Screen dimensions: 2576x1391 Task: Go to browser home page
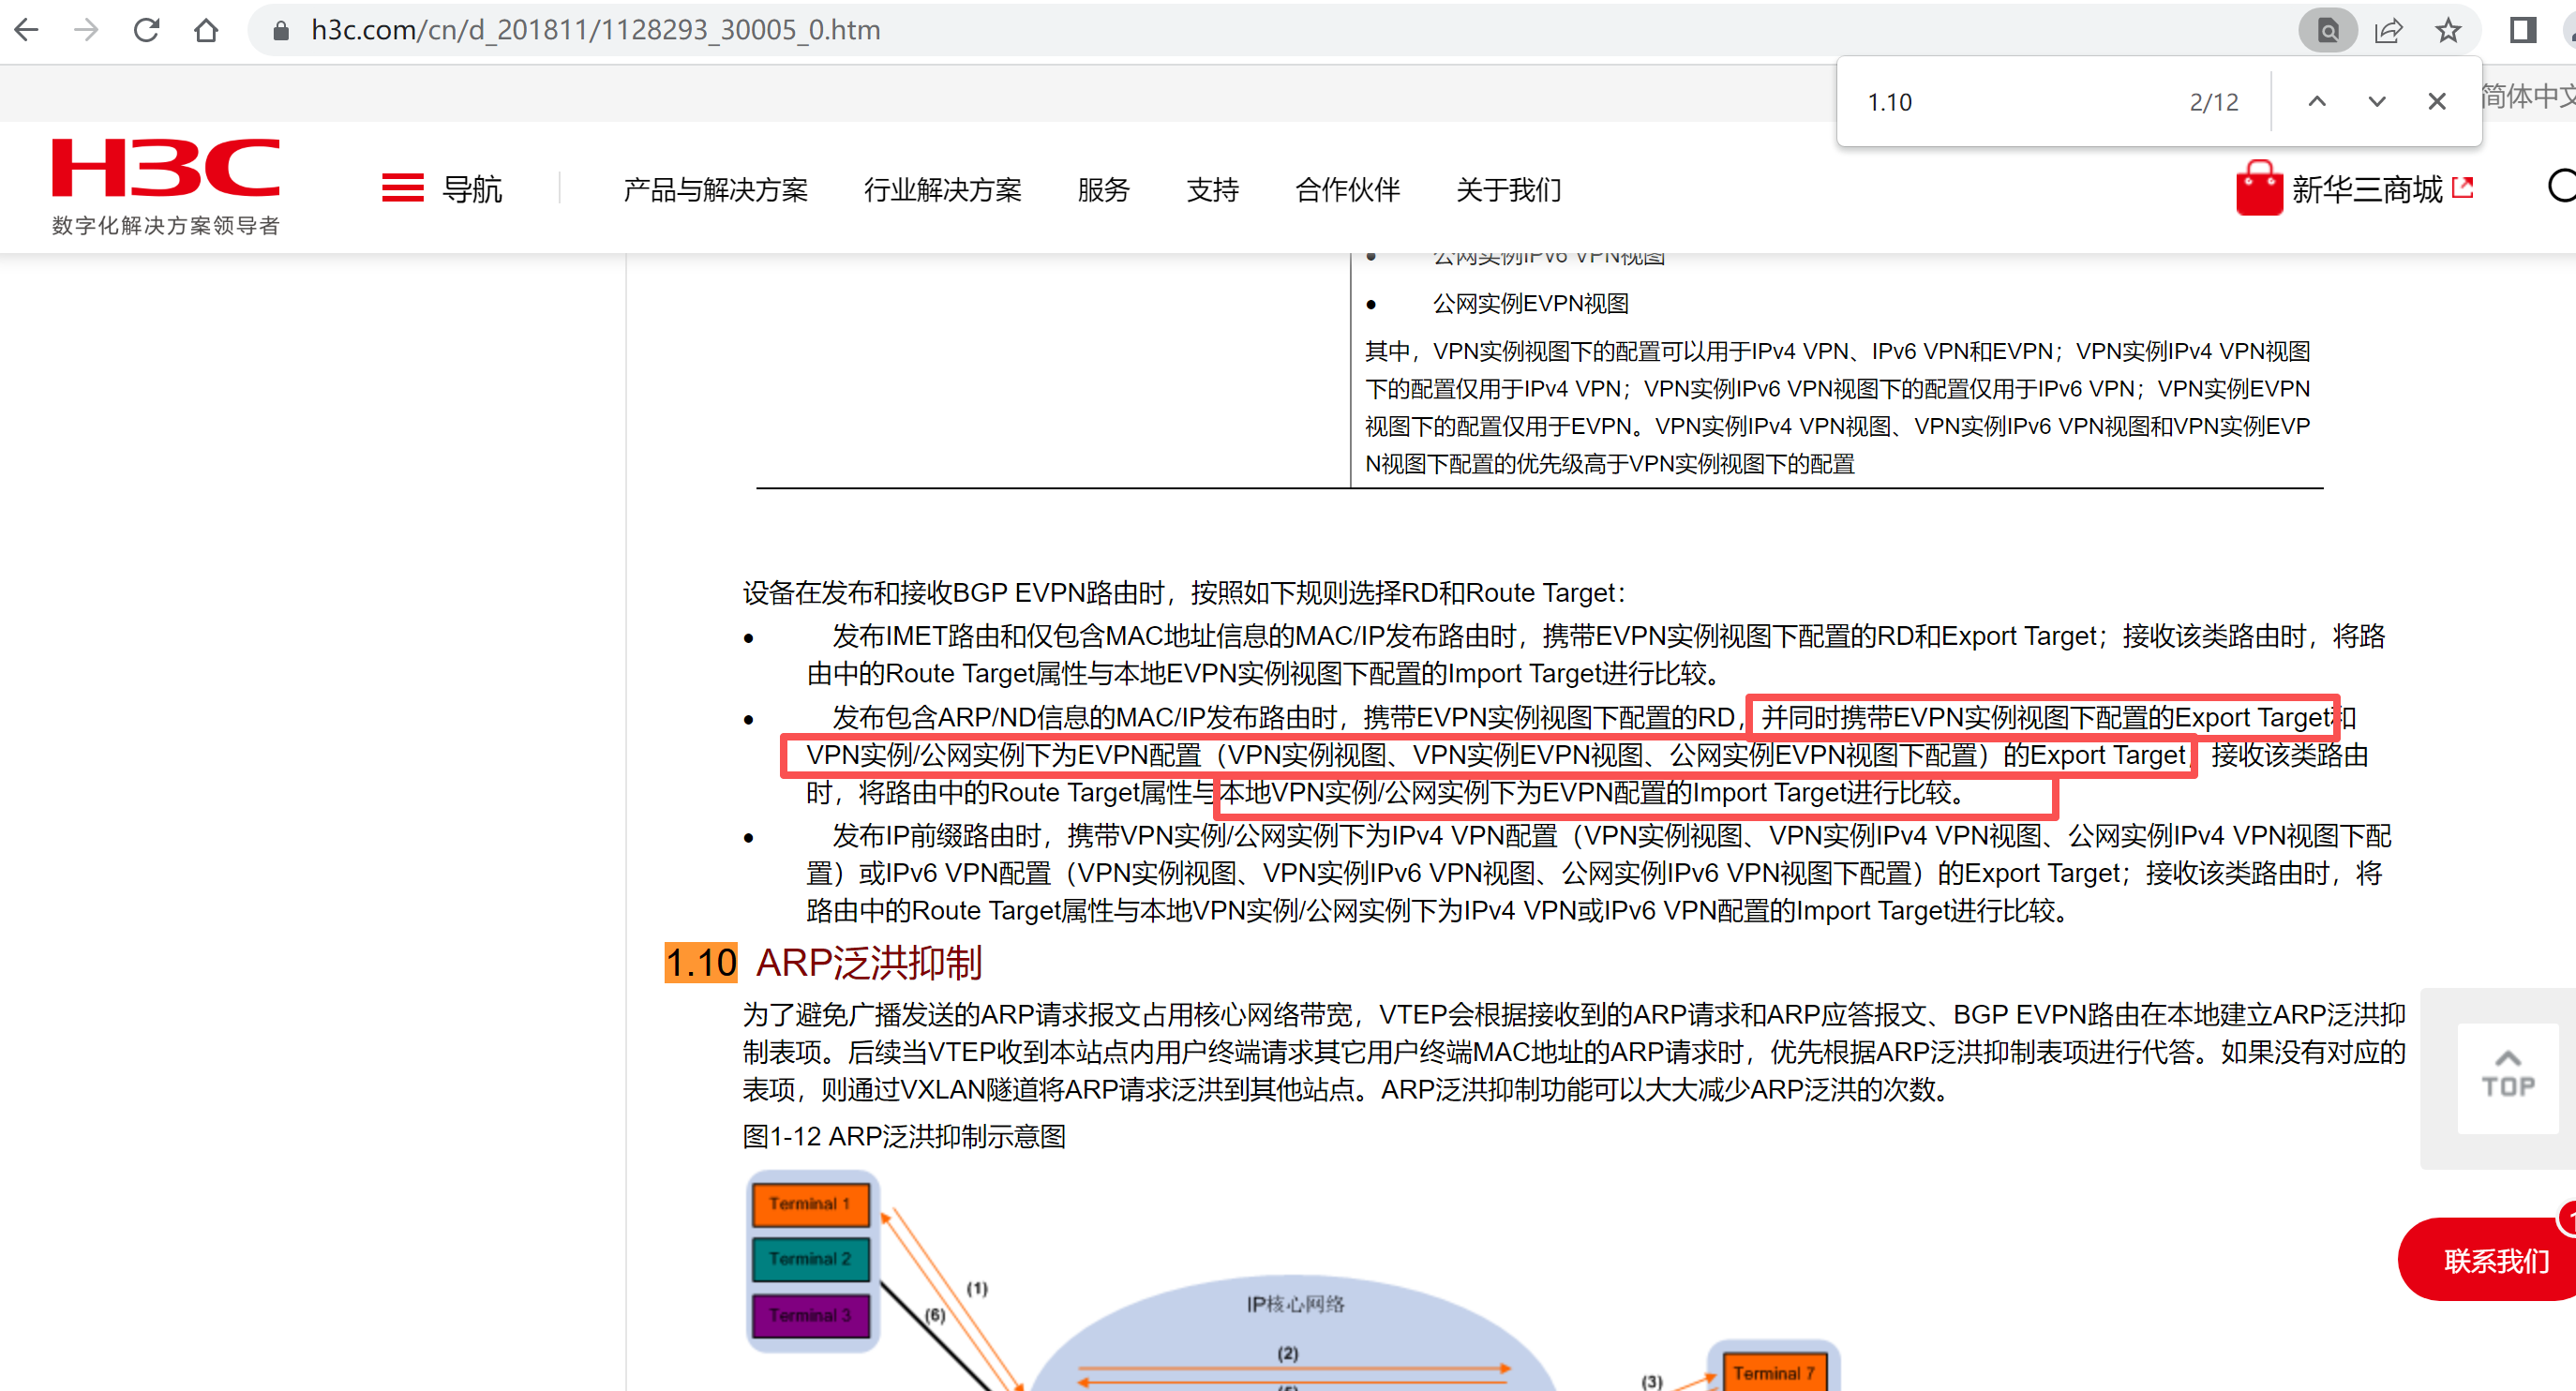pyautogui.click(x=206, y=30)
